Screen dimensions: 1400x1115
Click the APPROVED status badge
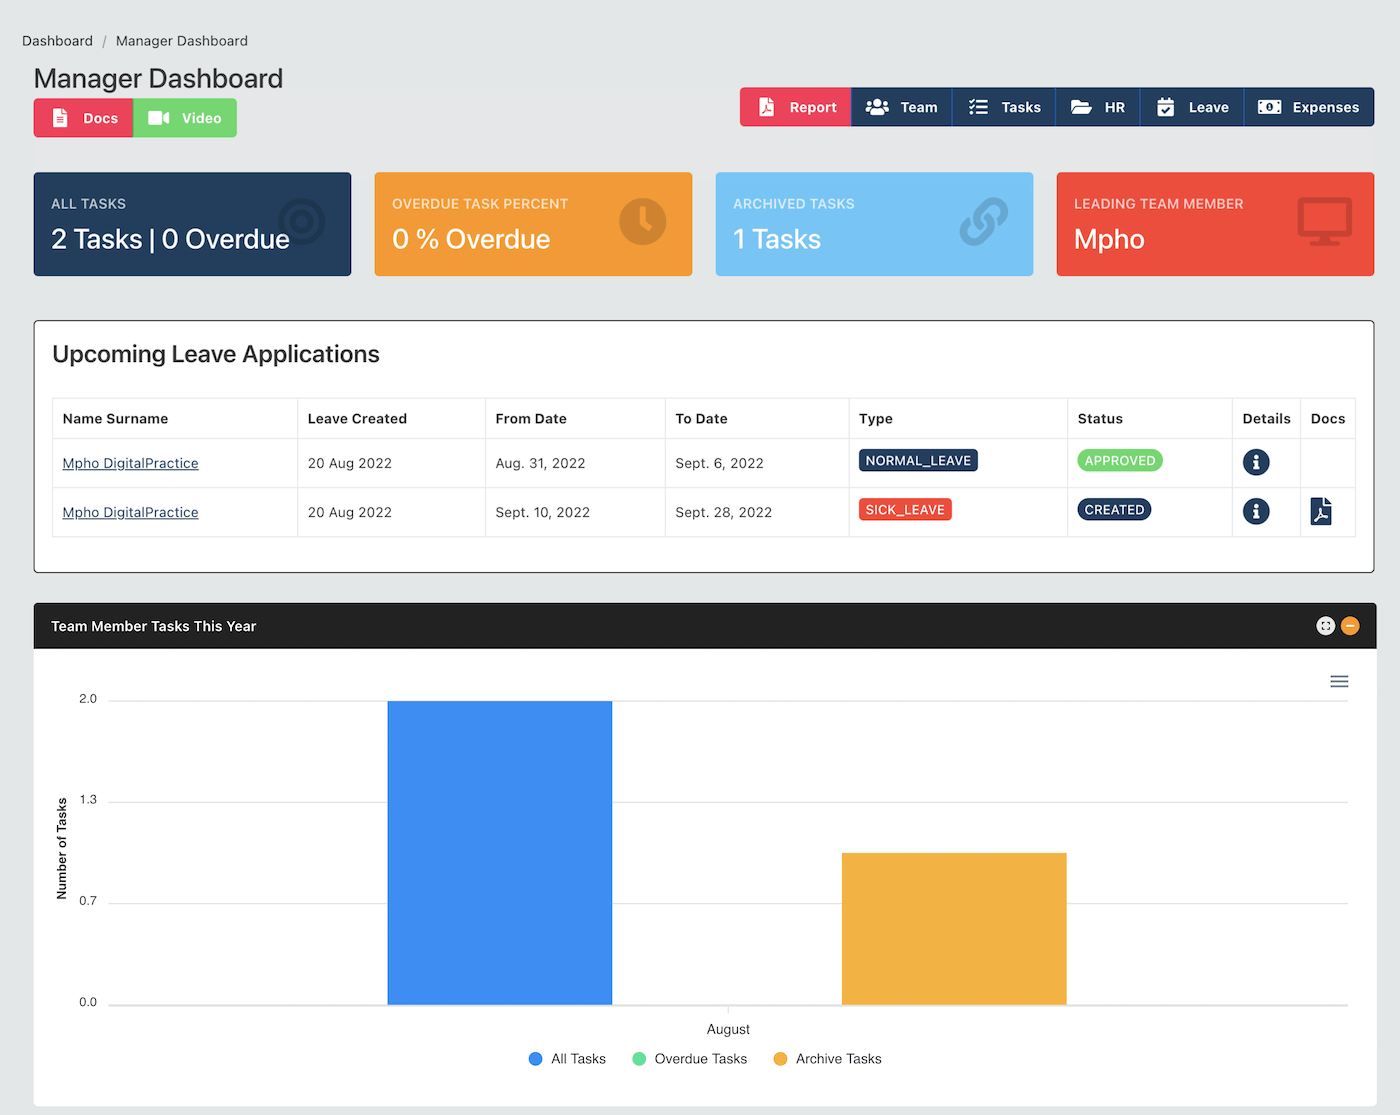(1120, 460)
